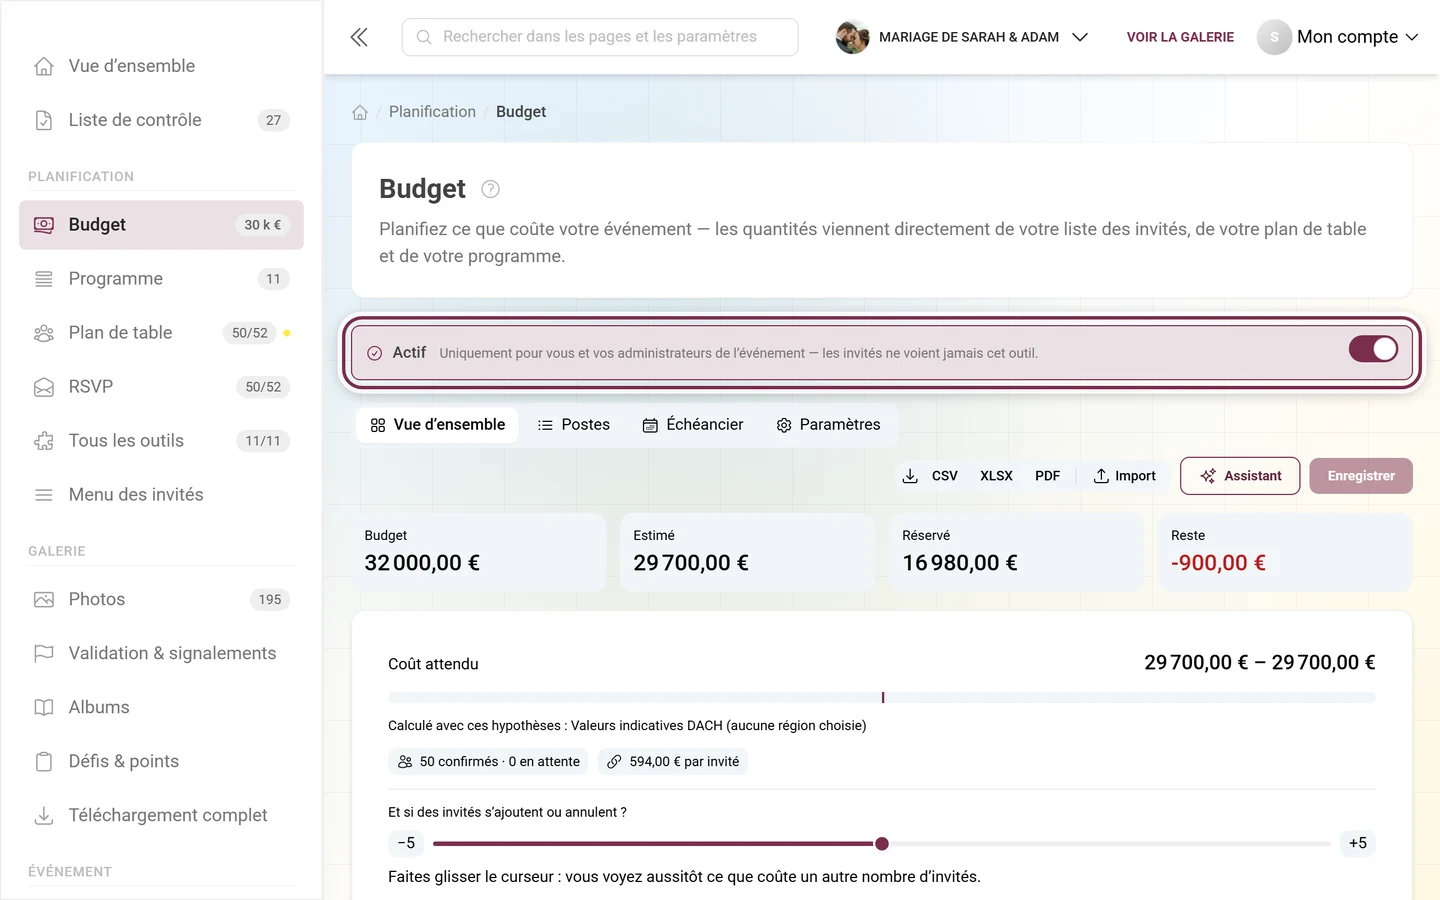Export the budget as CSV

pyautogui.click(x=944, y=476)
